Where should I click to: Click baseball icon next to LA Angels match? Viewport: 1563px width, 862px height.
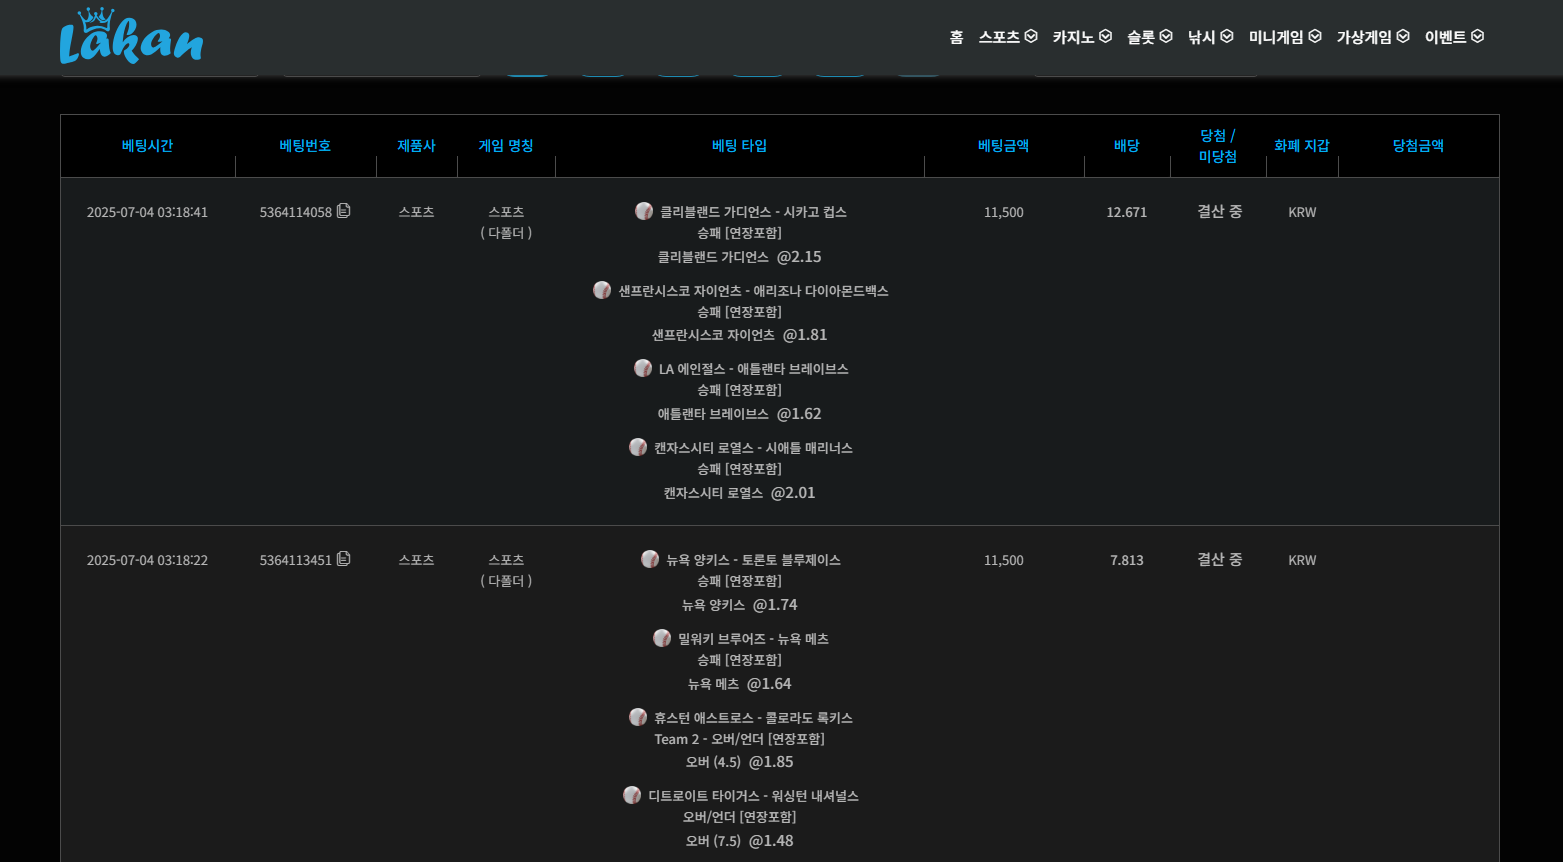tap(643, 368)
